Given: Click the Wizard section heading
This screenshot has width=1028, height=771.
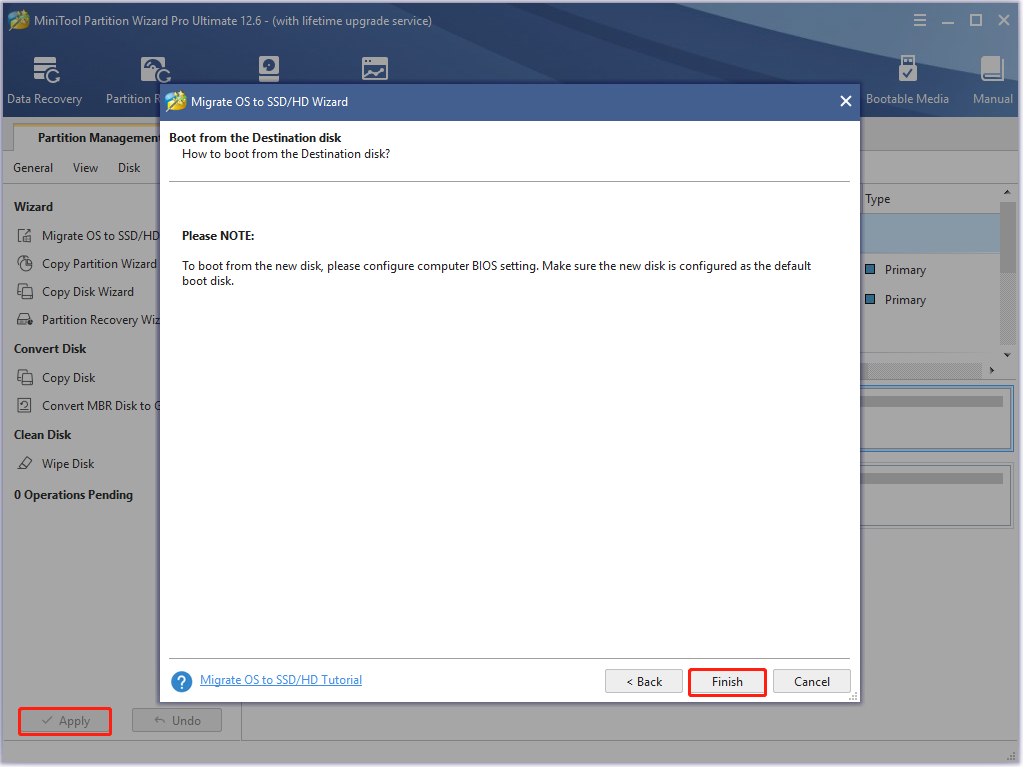Looking at the screenshot, I should (x=33, y=208).
